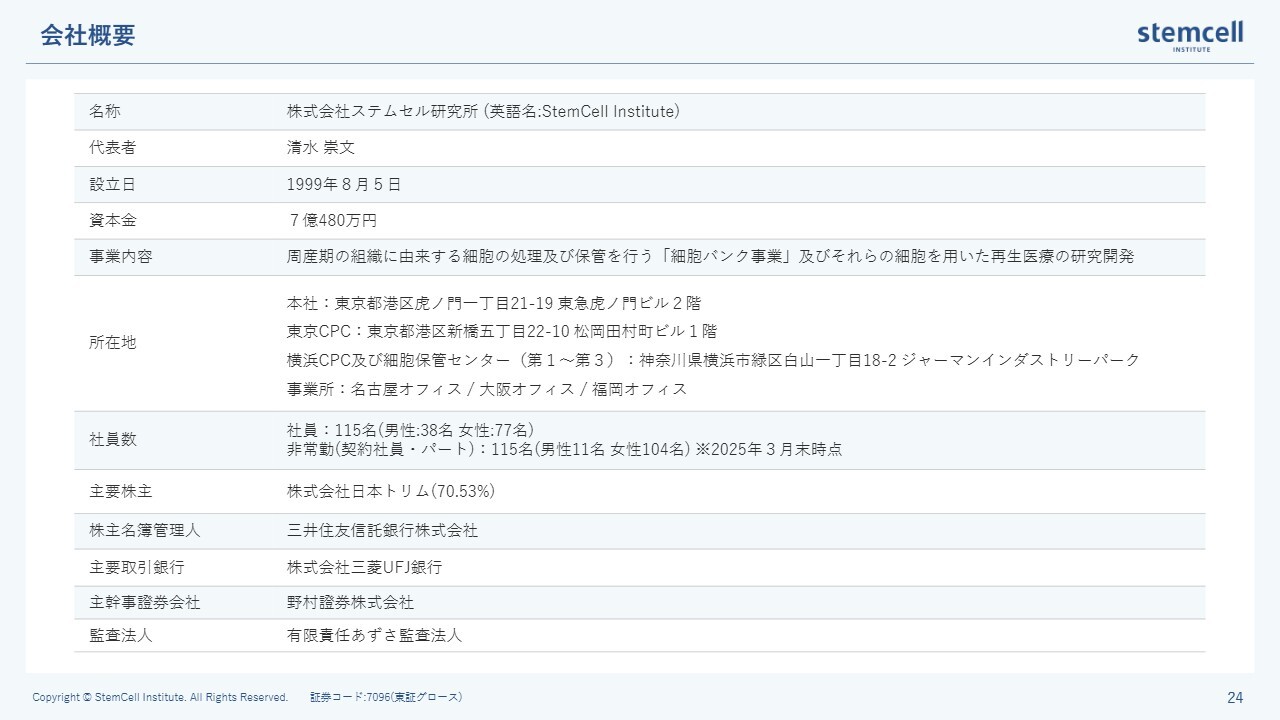Select 野村證券株式会社 text
The height and width of the screenshot is (720, 1280).
(351, 603)
